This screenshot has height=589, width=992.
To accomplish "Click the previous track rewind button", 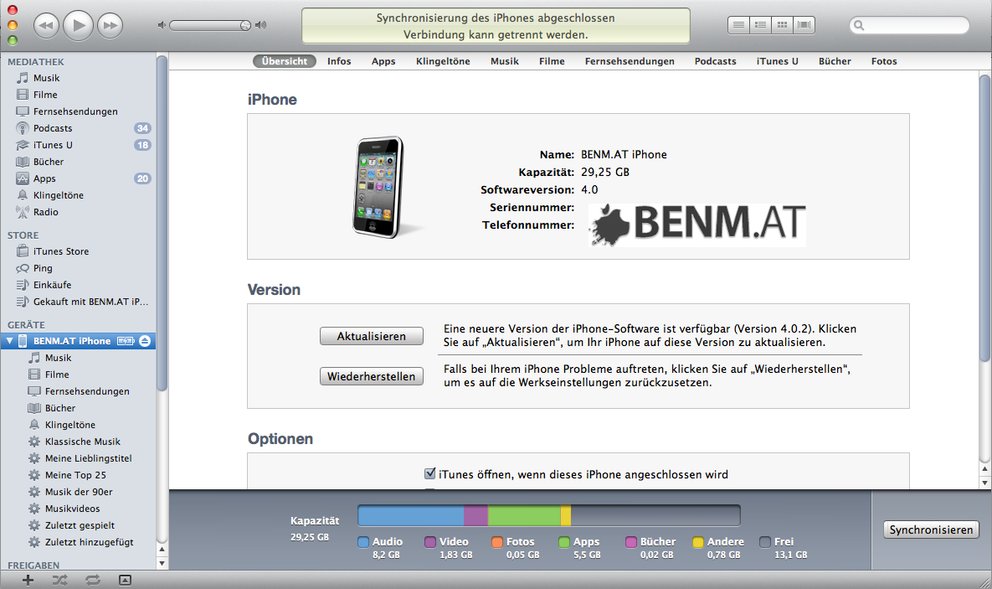I will click(46, 25).
